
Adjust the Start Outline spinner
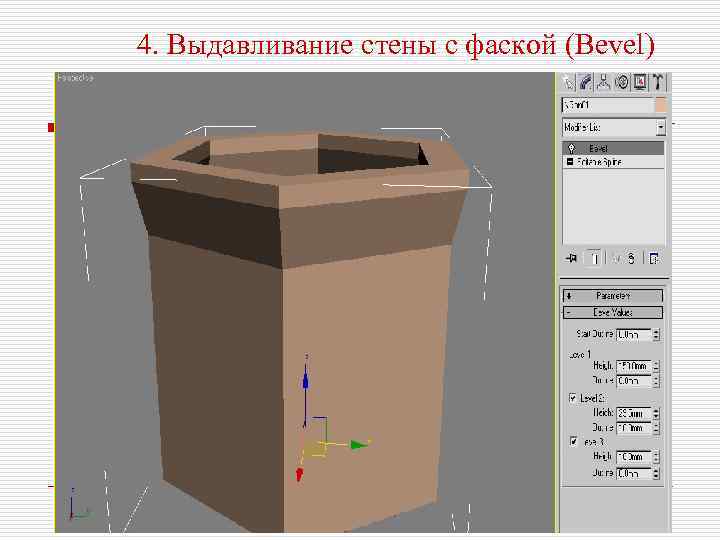(656, 335)
